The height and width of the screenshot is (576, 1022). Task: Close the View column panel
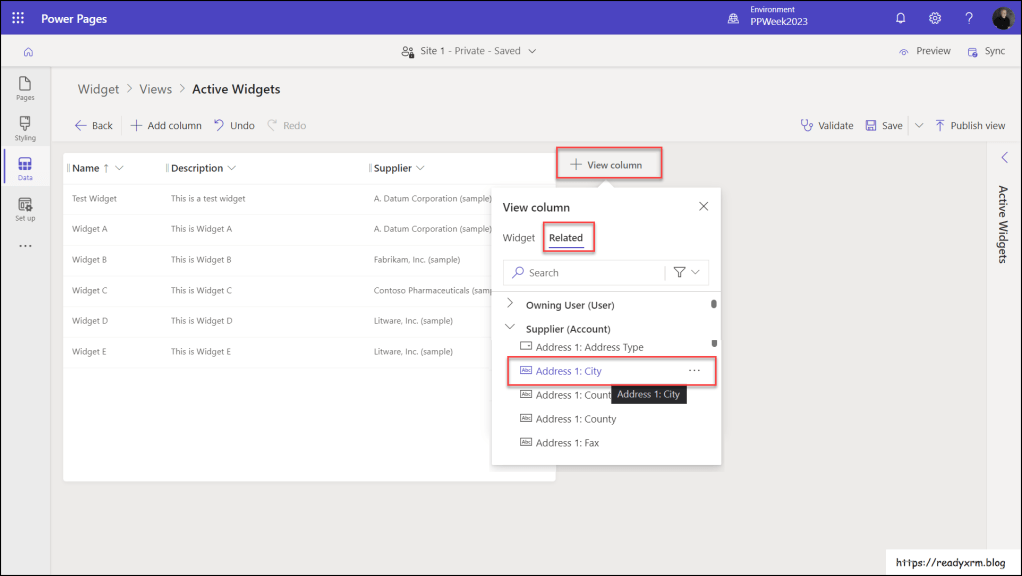703,206
